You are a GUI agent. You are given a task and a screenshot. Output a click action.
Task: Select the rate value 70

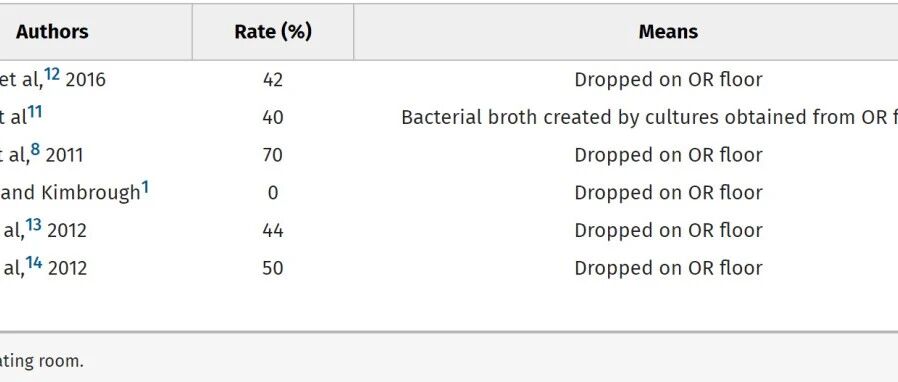(x=273, y=155)
